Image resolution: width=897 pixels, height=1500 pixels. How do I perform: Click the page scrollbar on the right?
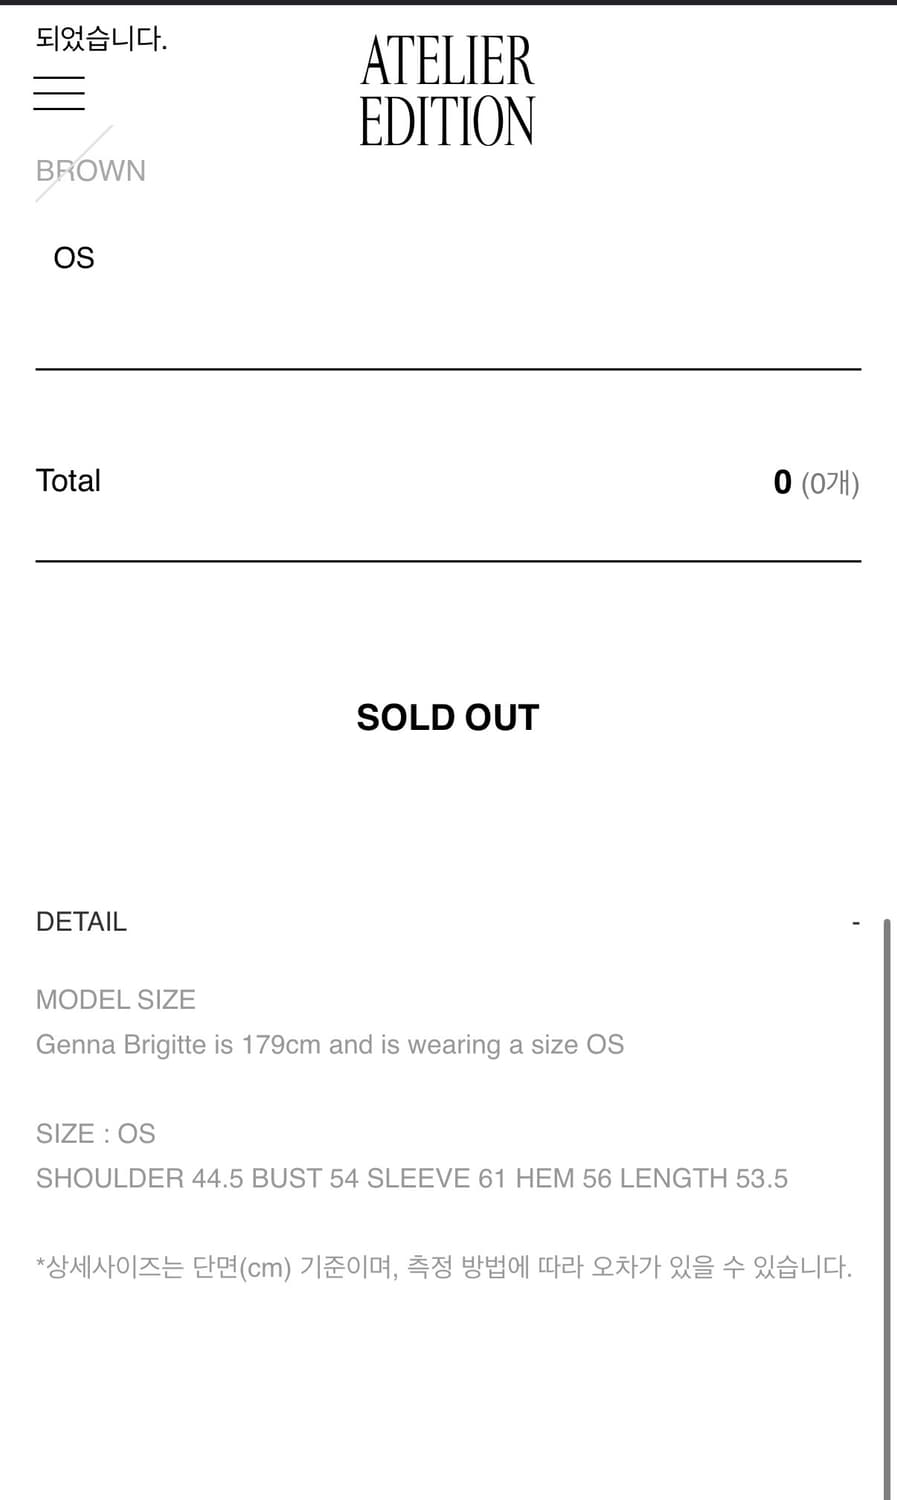pos(887,1200)
